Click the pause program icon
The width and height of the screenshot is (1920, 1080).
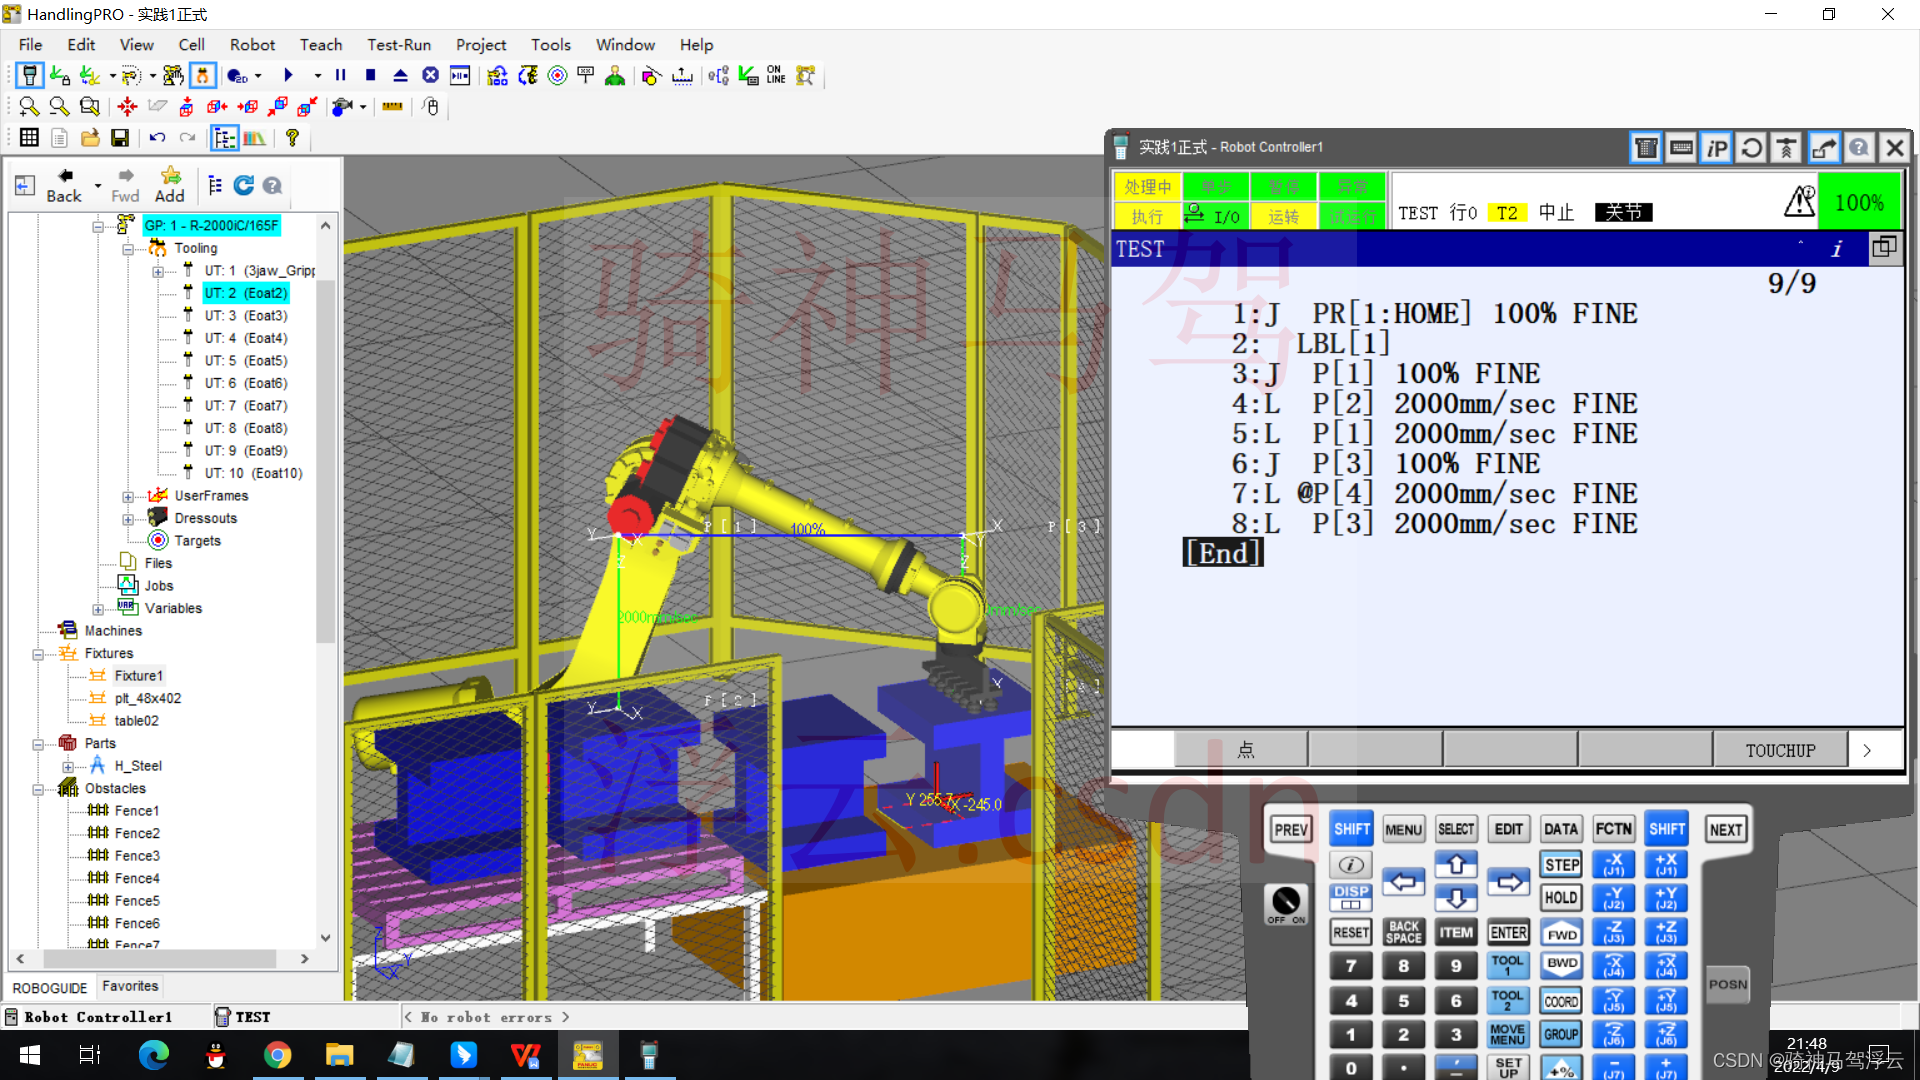340,75
